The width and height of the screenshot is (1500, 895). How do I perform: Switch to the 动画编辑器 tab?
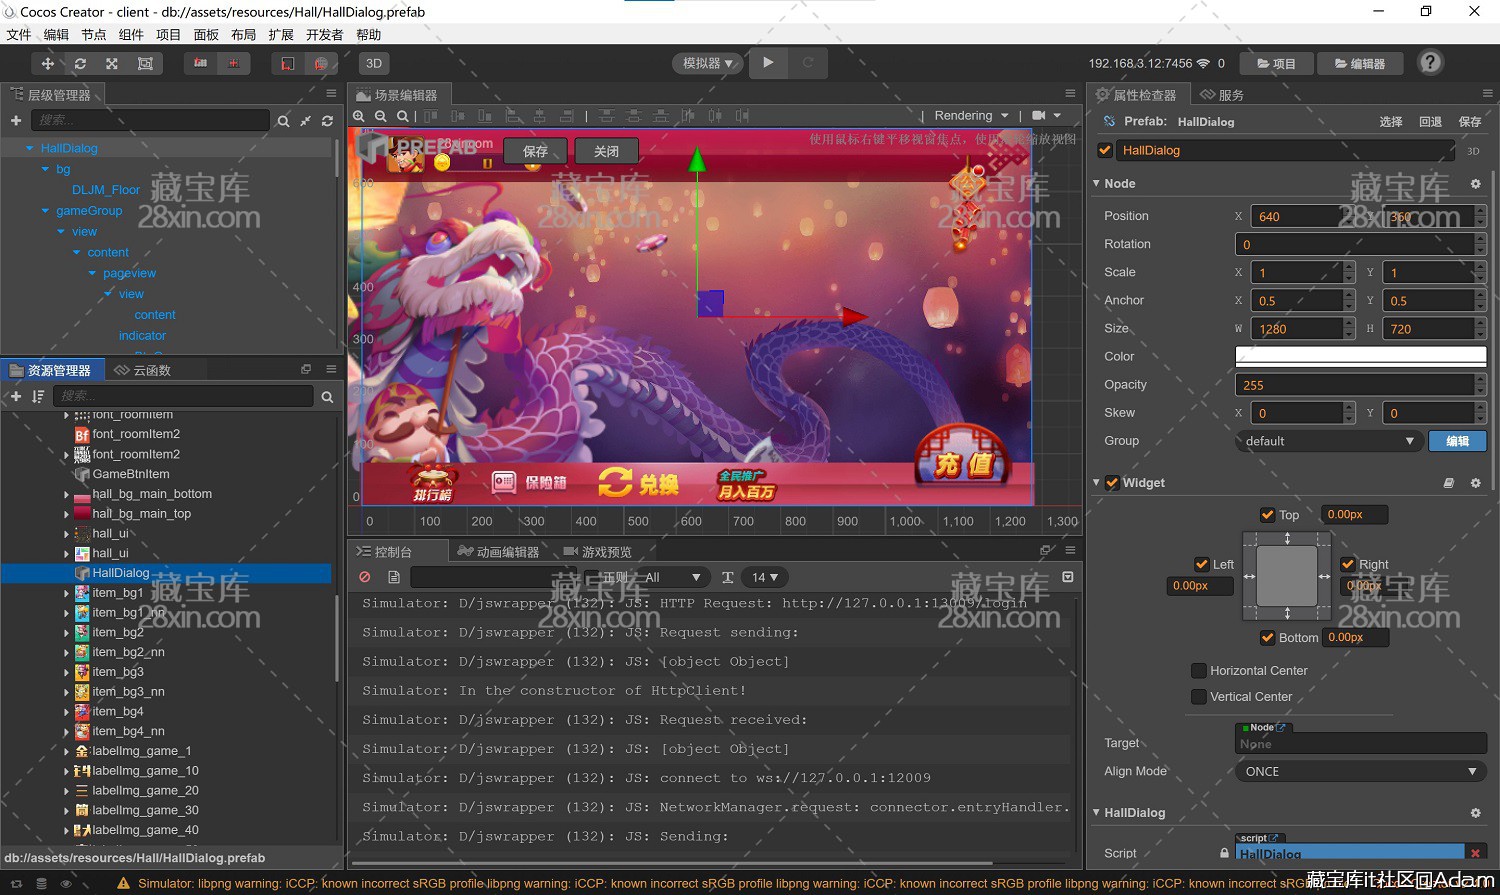pos(498,552)
